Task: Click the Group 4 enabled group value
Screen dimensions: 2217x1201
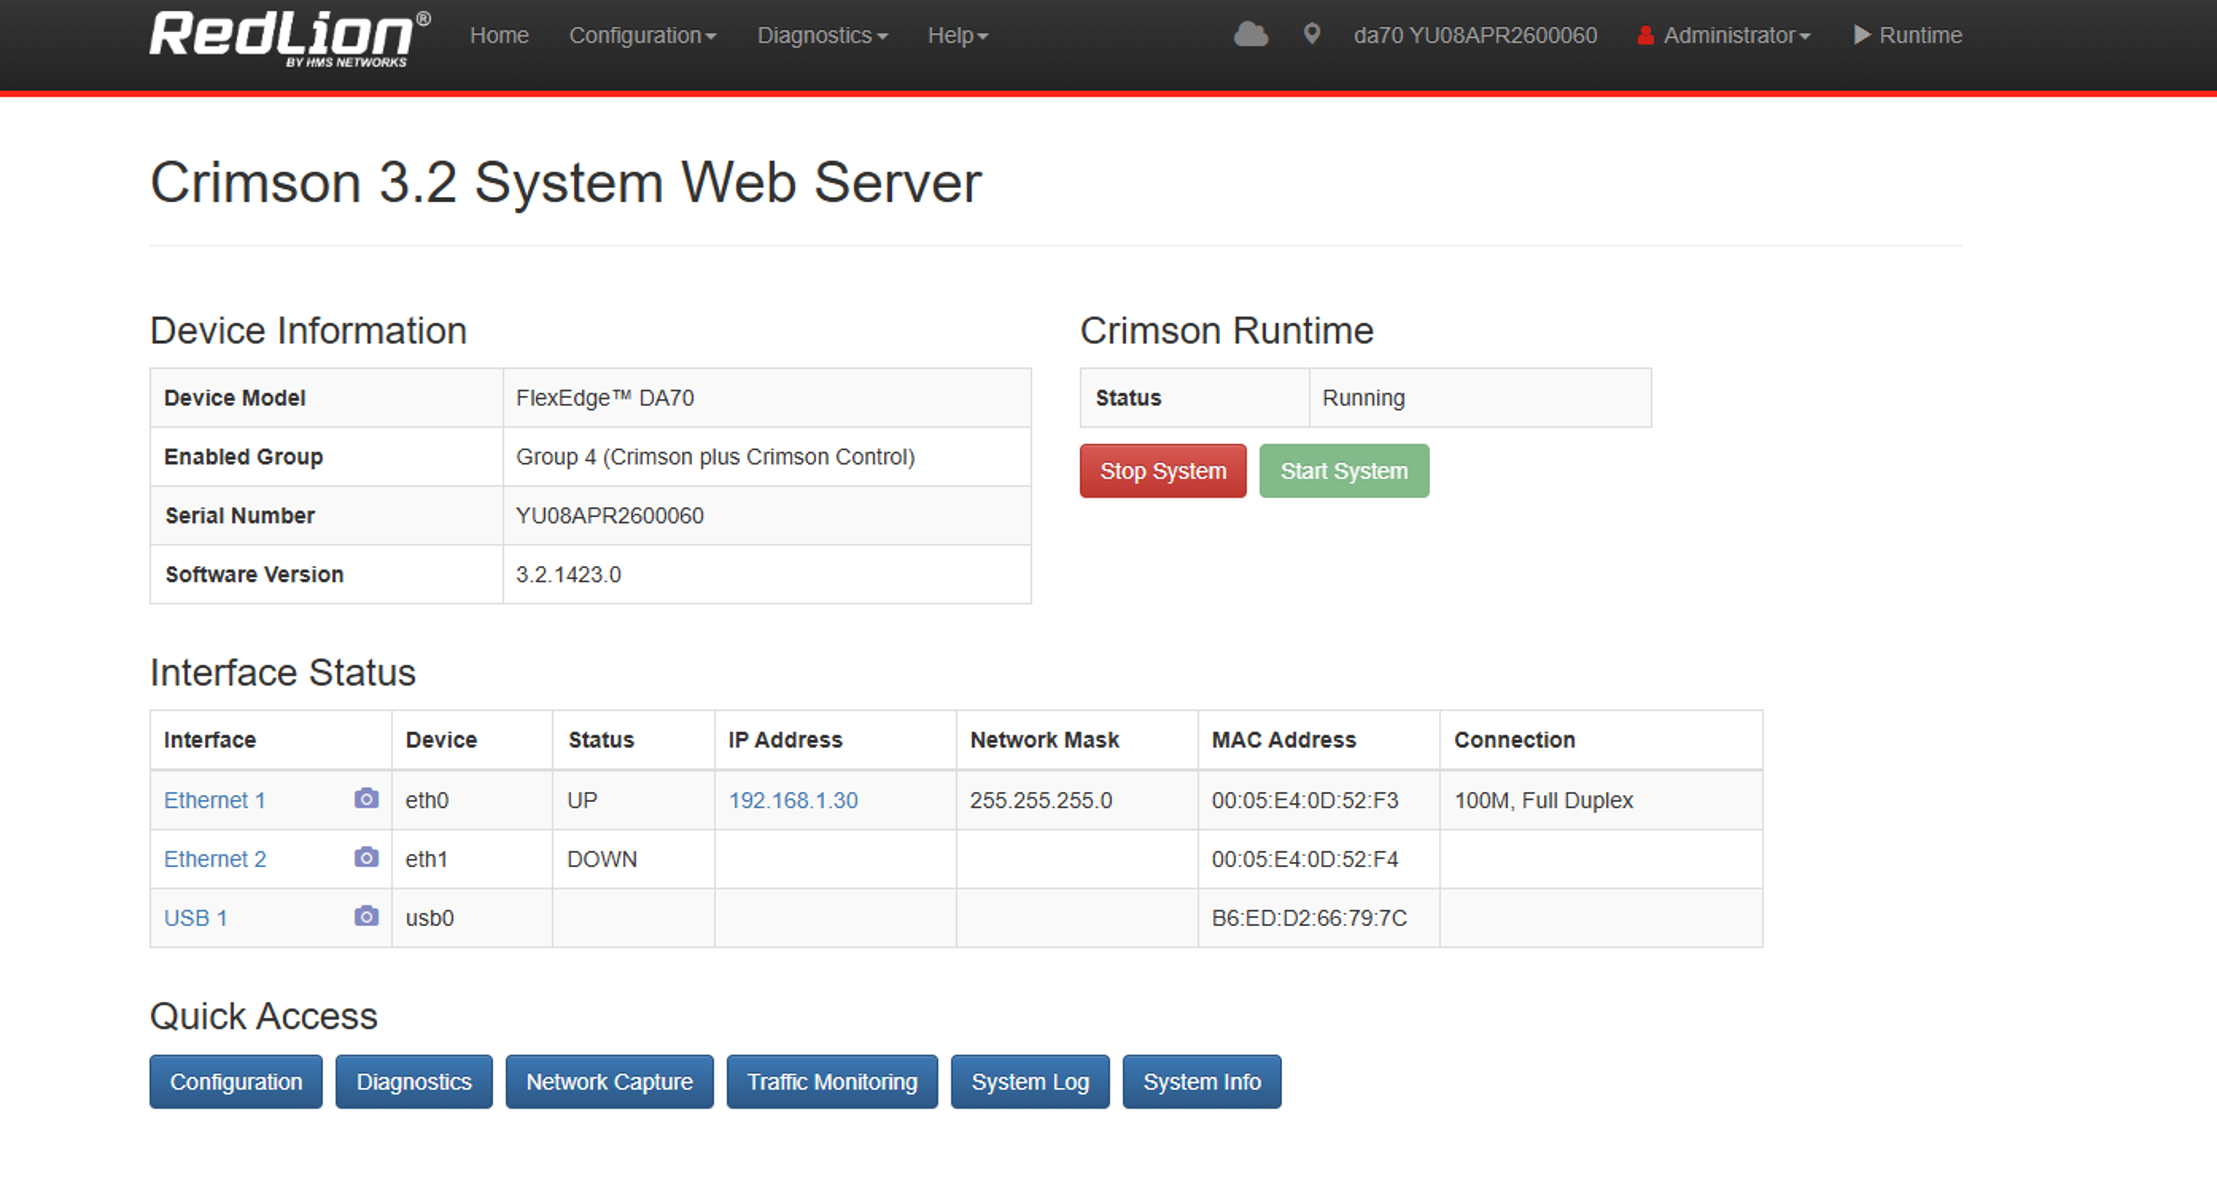Action: click(715, 457)
